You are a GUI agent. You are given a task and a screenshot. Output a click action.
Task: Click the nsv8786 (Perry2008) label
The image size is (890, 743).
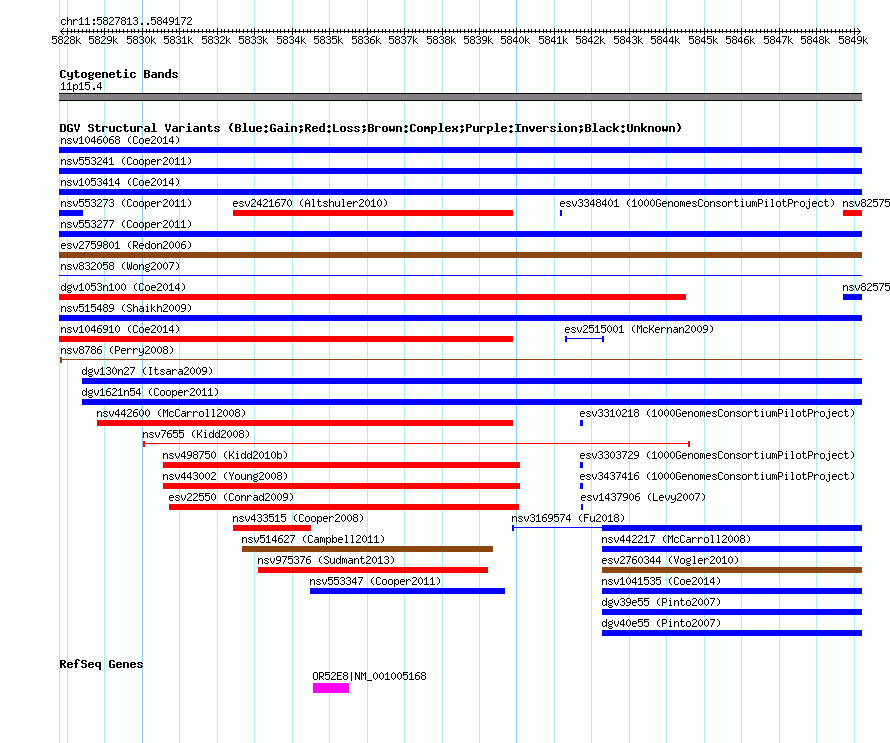click(x=117, y=350)
